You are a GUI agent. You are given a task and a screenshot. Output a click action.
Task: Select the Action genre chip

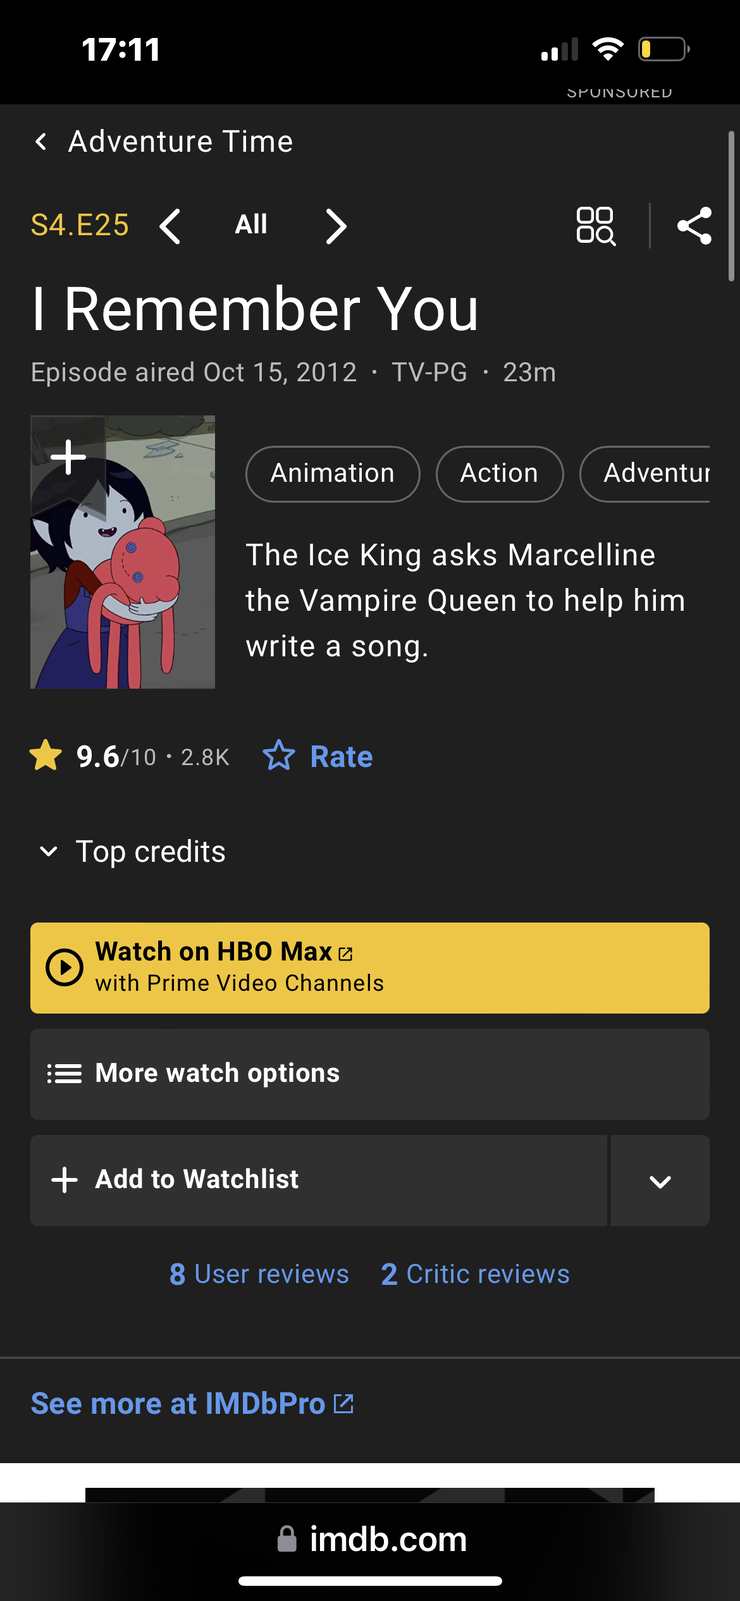pos(499,474)
